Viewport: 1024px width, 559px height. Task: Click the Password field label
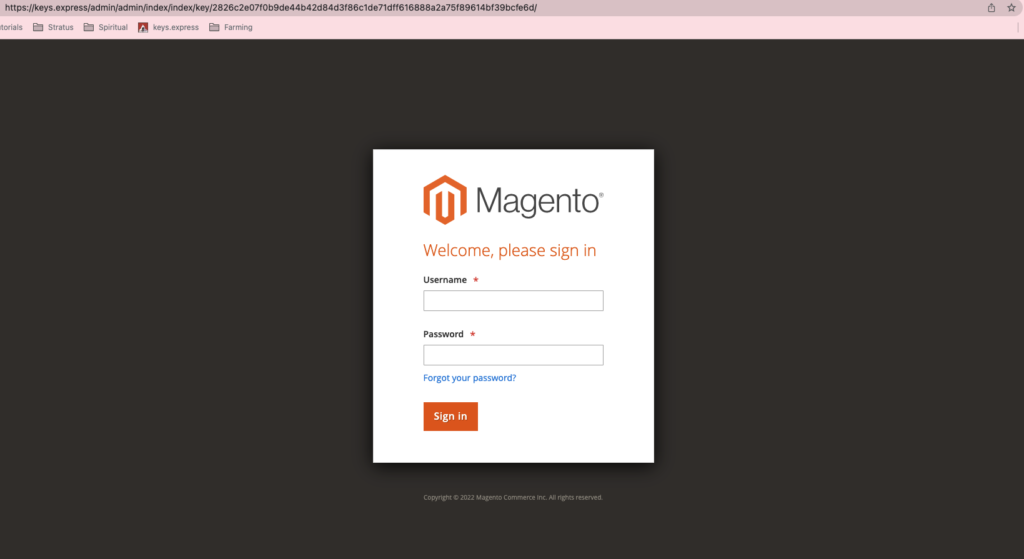[x=443, y=334]
